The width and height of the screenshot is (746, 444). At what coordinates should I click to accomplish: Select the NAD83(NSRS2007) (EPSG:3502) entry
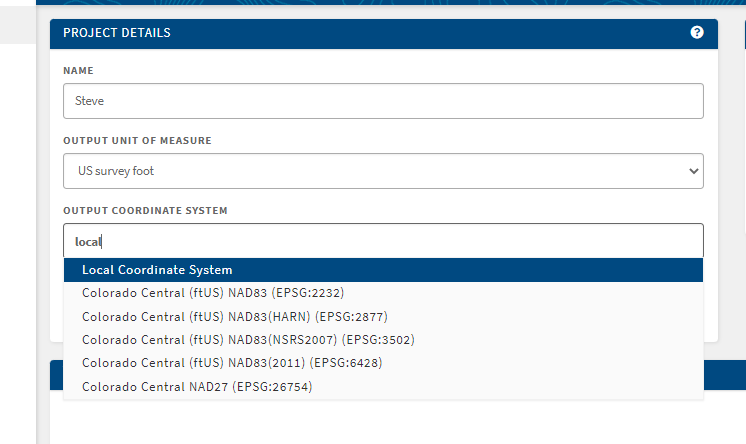pos(248,339)
